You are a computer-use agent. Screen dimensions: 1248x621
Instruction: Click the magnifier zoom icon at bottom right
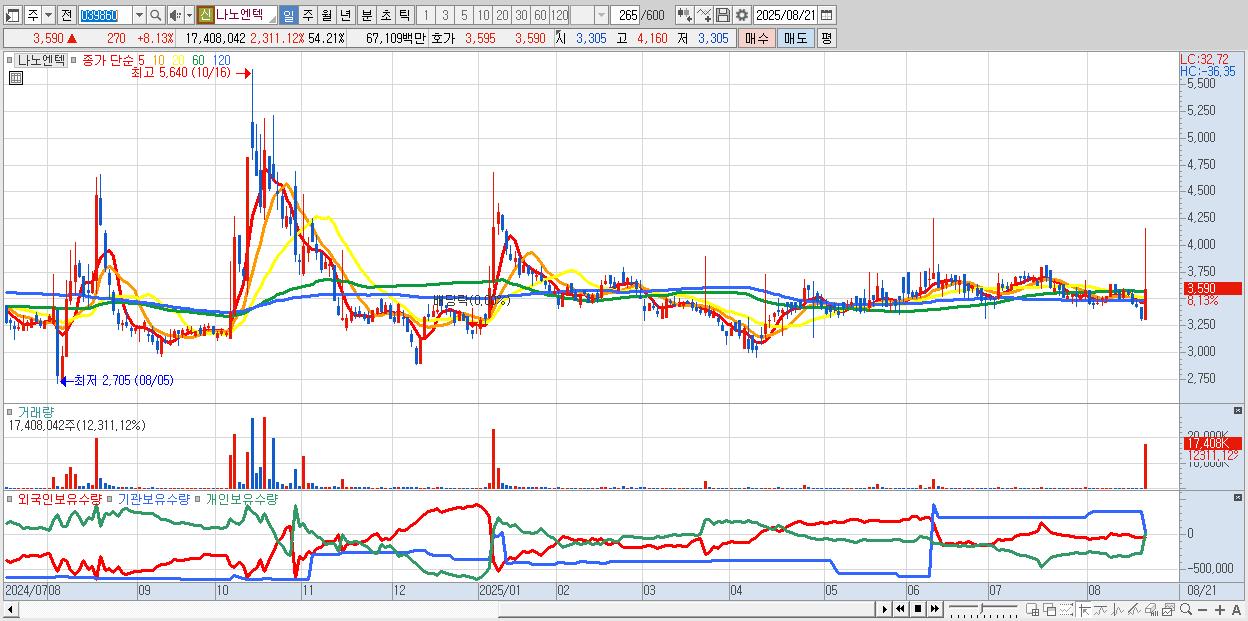pos(1186,609)
